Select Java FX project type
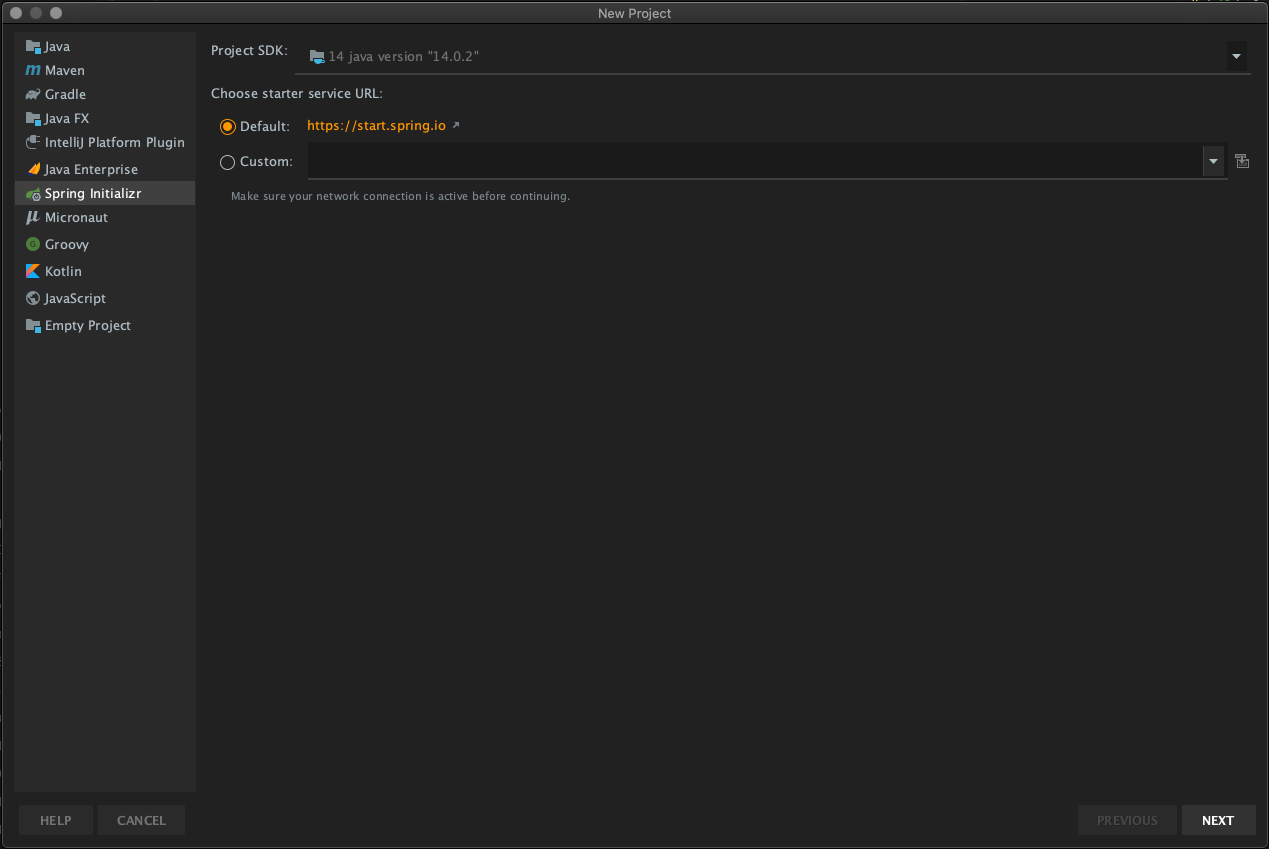The height and width of the screenshot is (849, 1269). [x=105, y=119]
